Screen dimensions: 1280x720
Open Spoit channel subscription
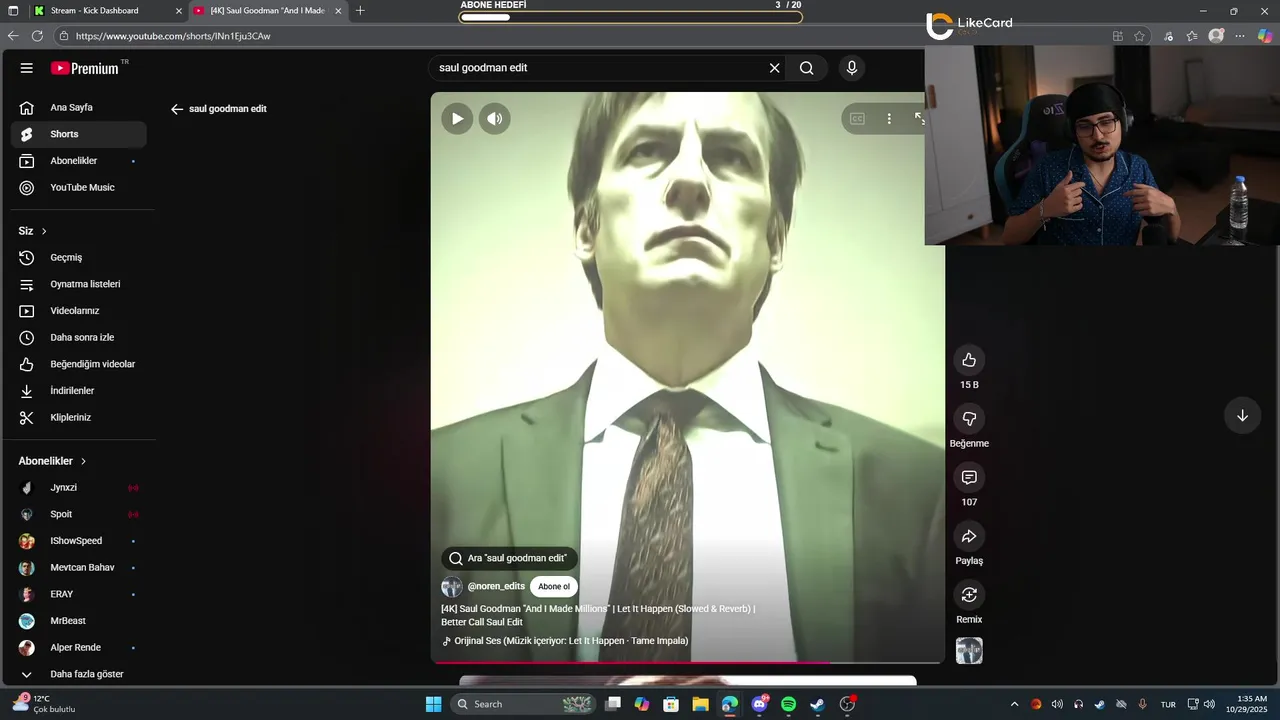pyautogui.click(x=78, y=514)
